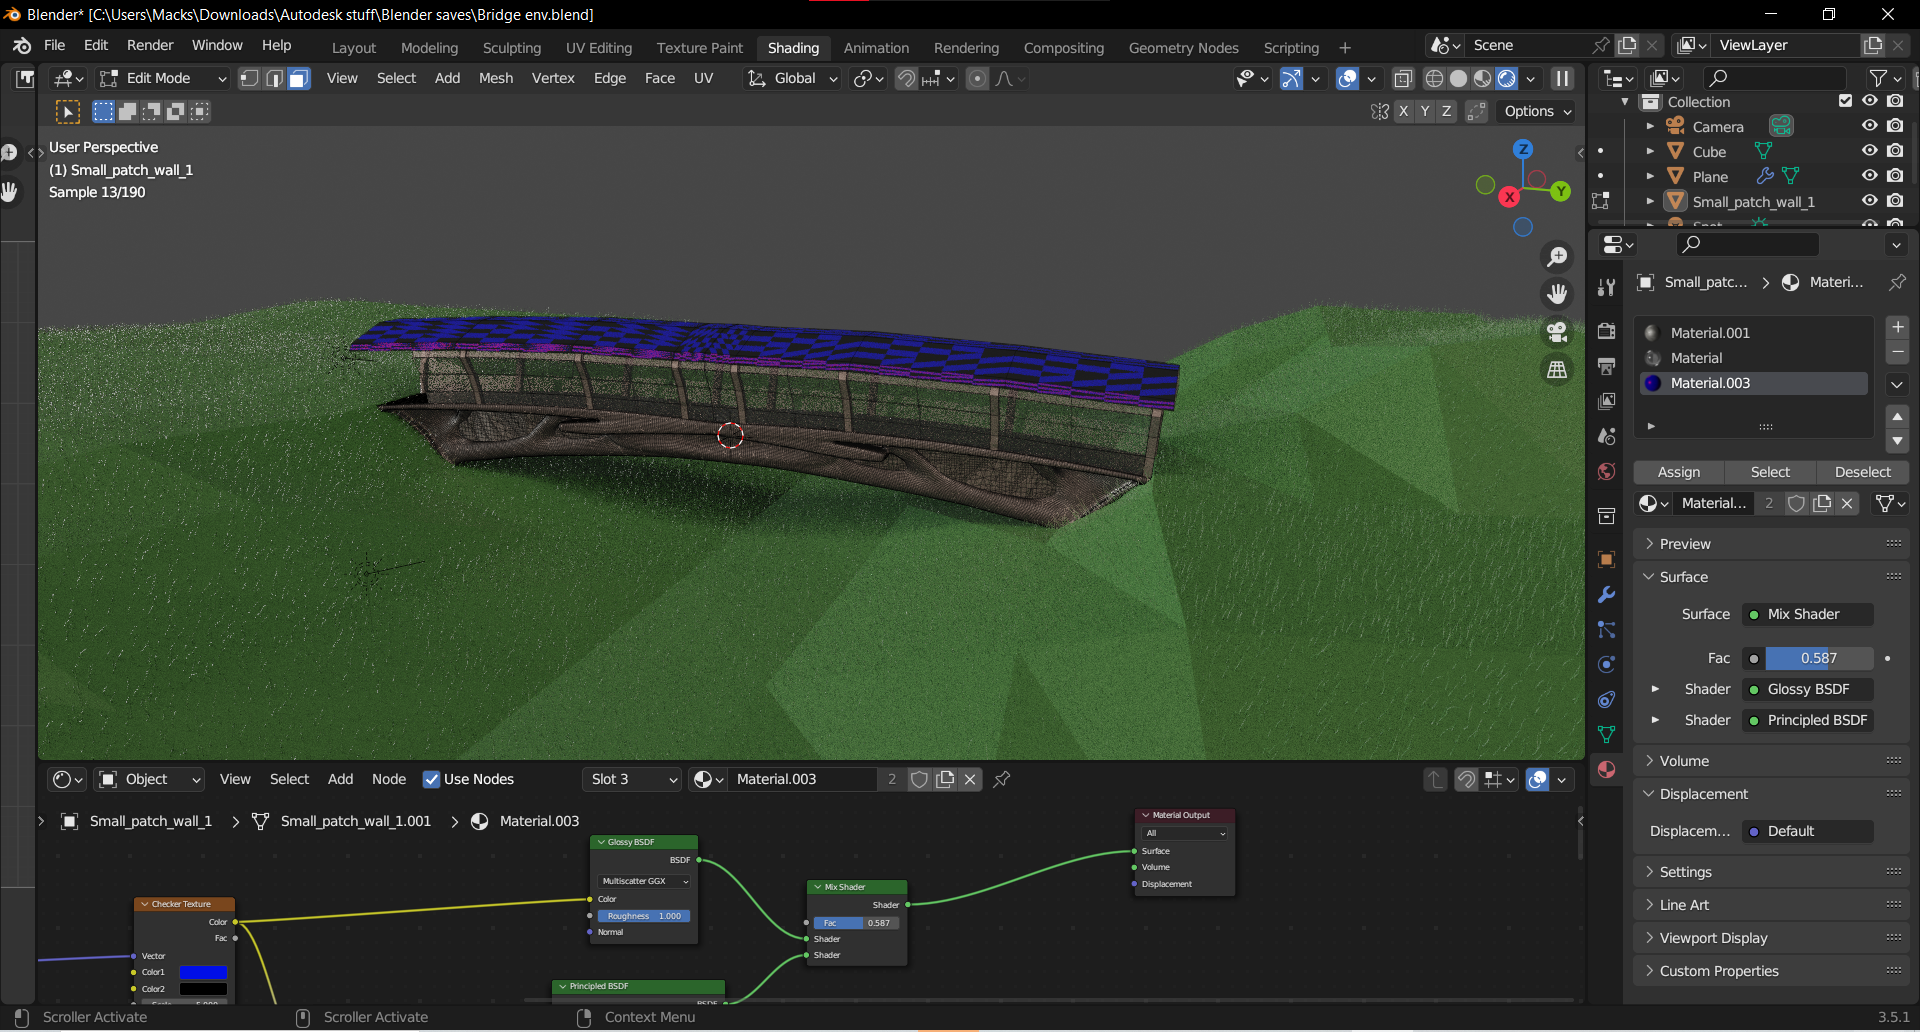Screen dimensions: 1920x1032
Task: Remove the selected material slot
Action: tap(1897, 352)
